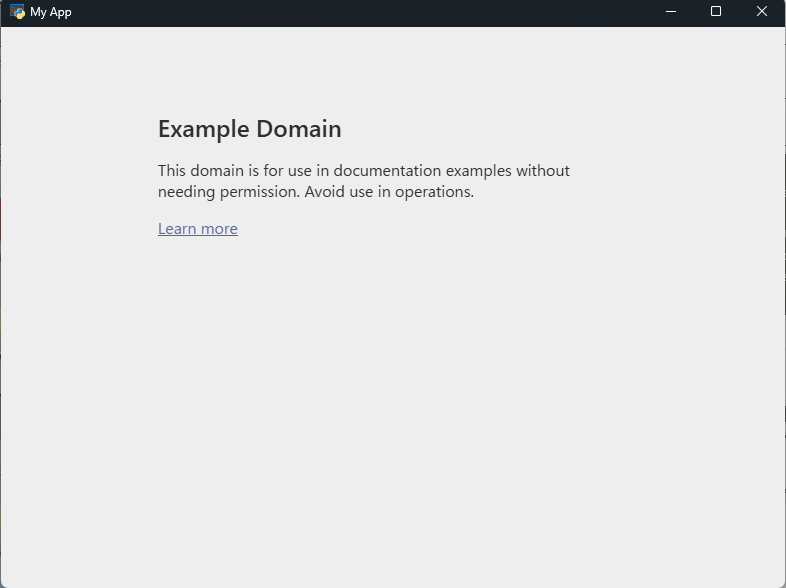The image size is (786, 588).
Task: Click the Python app icon in title bar
Action: [x=17, y=12]
